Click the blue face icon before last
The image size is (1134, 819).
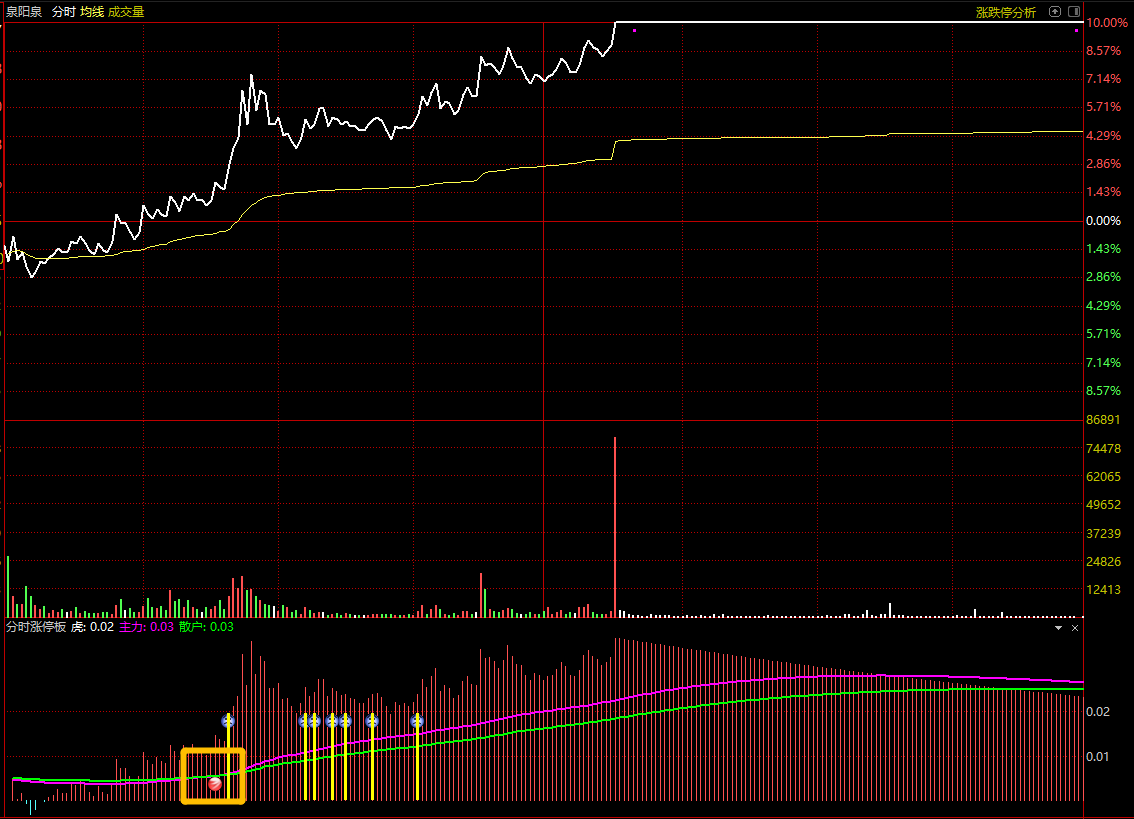pos(372,721)
